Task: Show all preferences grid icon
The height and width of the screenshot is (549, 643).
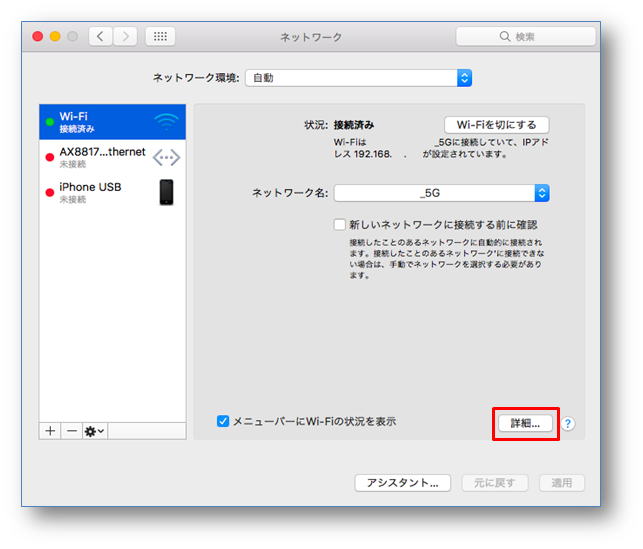Action: [x=160, y=36]
